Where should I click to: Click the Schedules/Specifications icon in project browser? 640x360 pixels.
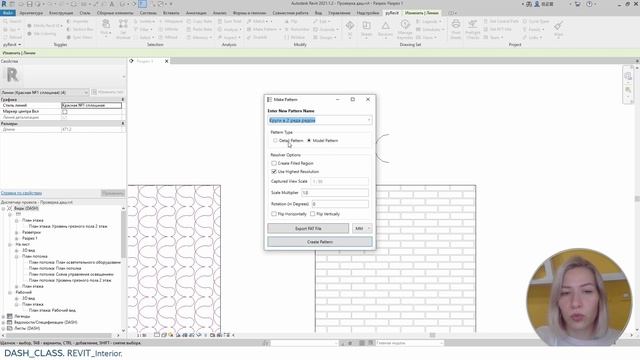click(10, 322)
